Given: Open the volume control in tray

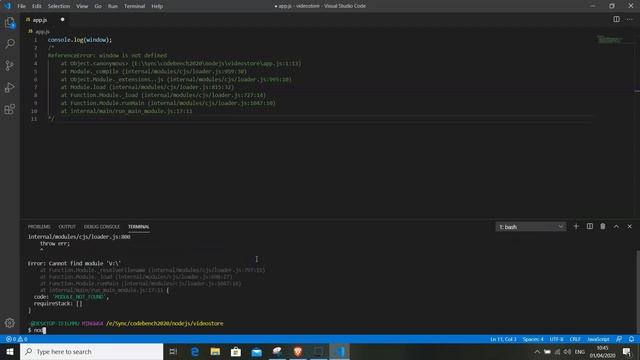Looking at the screenshot, I should click(x=567, y=351).
